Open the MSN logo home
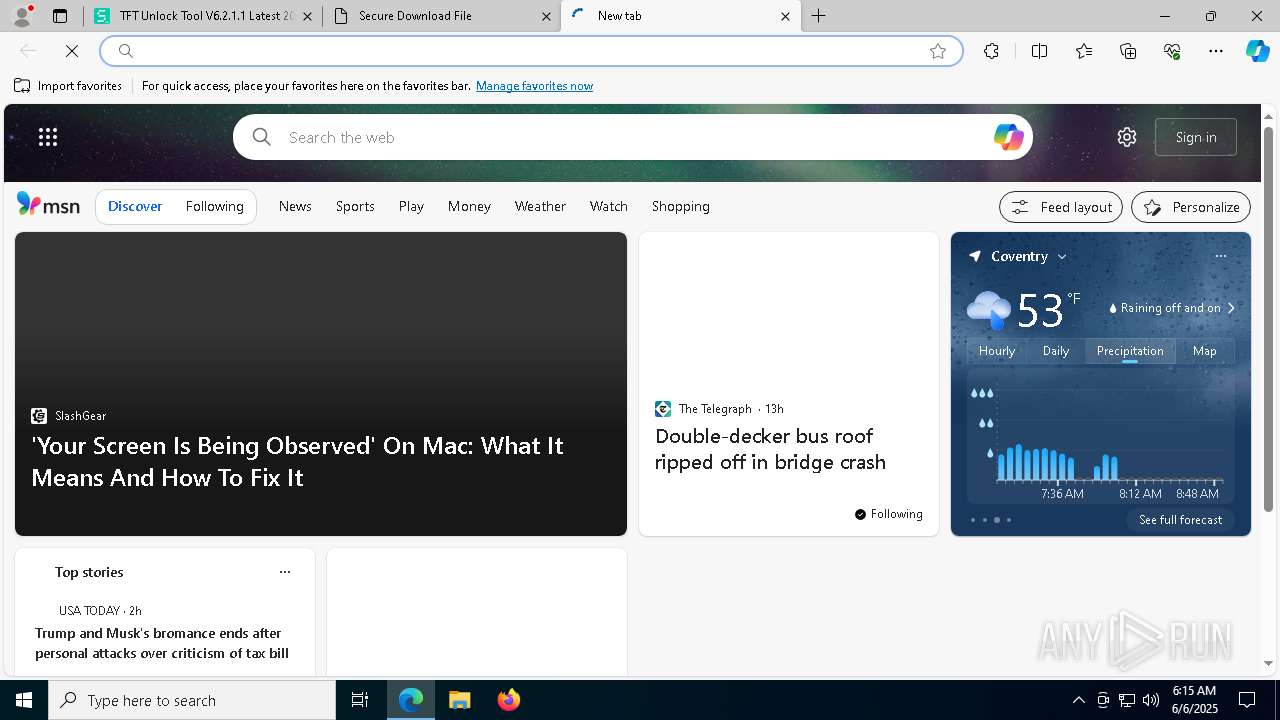The width and height of the screenshot is (1280, 720). (48, 205)
